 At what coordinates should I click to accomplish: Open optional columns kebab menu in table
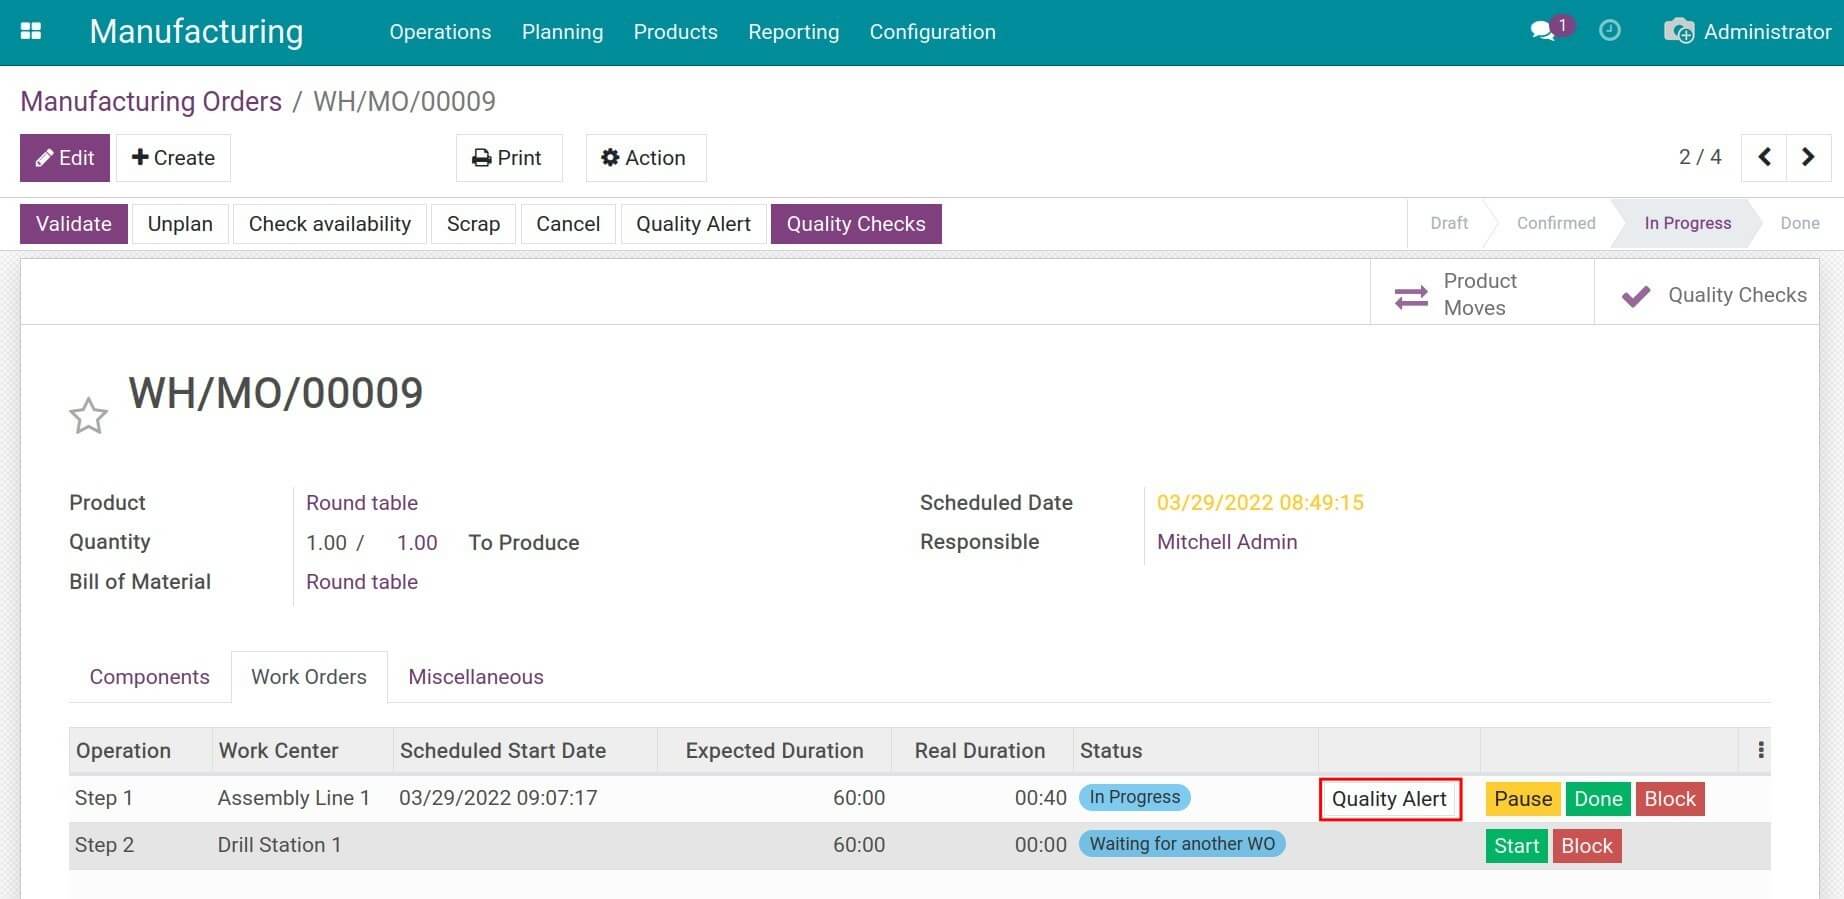pos(1760,750)
